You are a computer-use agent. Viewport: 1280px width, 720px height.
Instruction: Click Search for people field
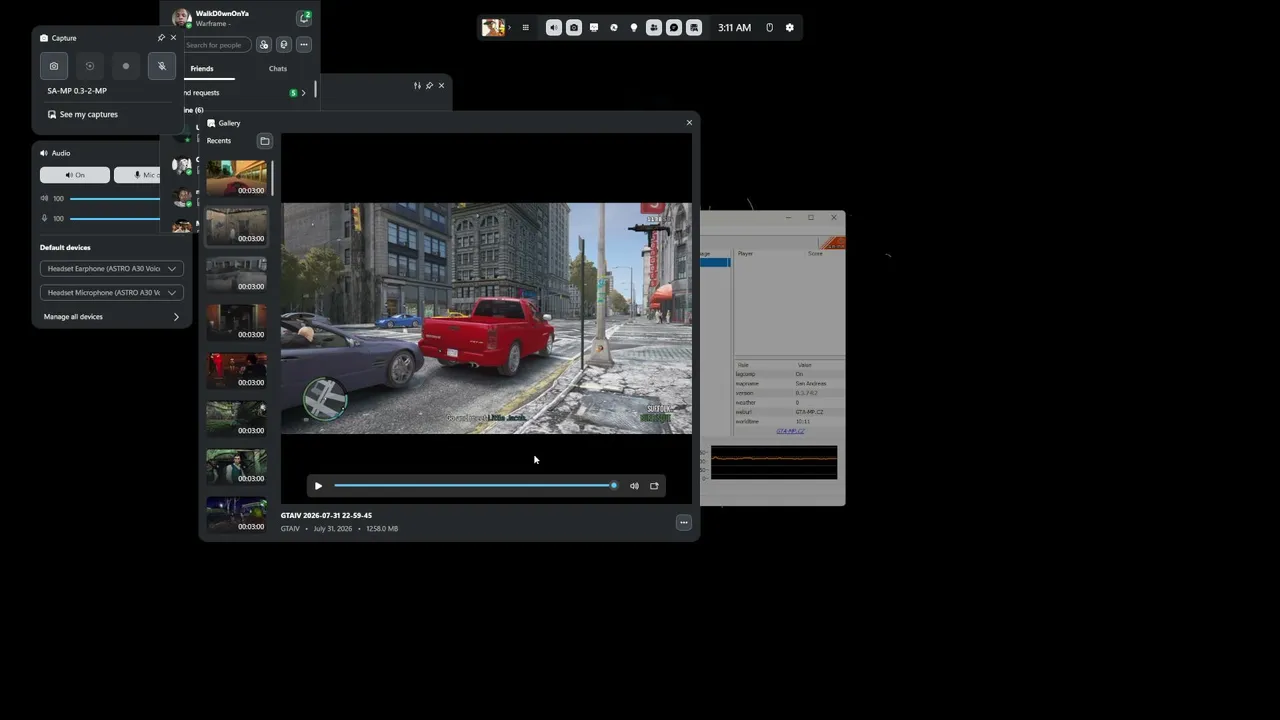click(216, 45)
